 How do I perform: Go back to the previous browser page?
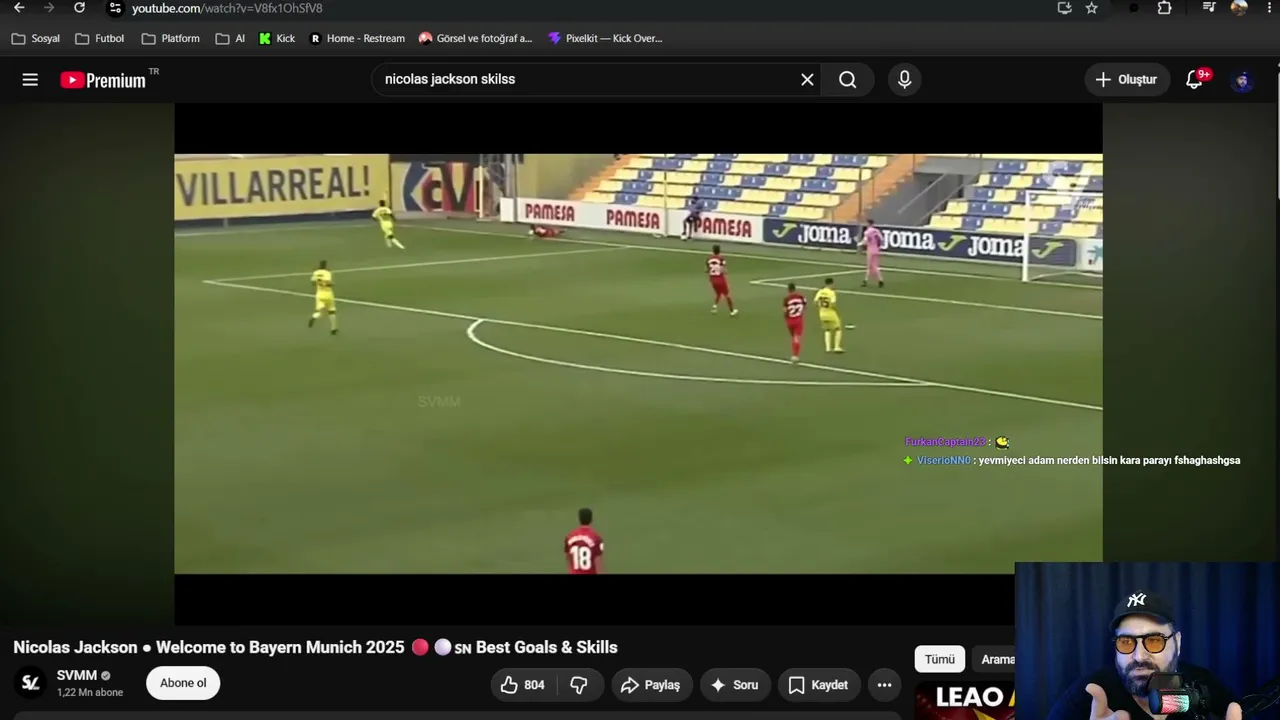(19, 8)
